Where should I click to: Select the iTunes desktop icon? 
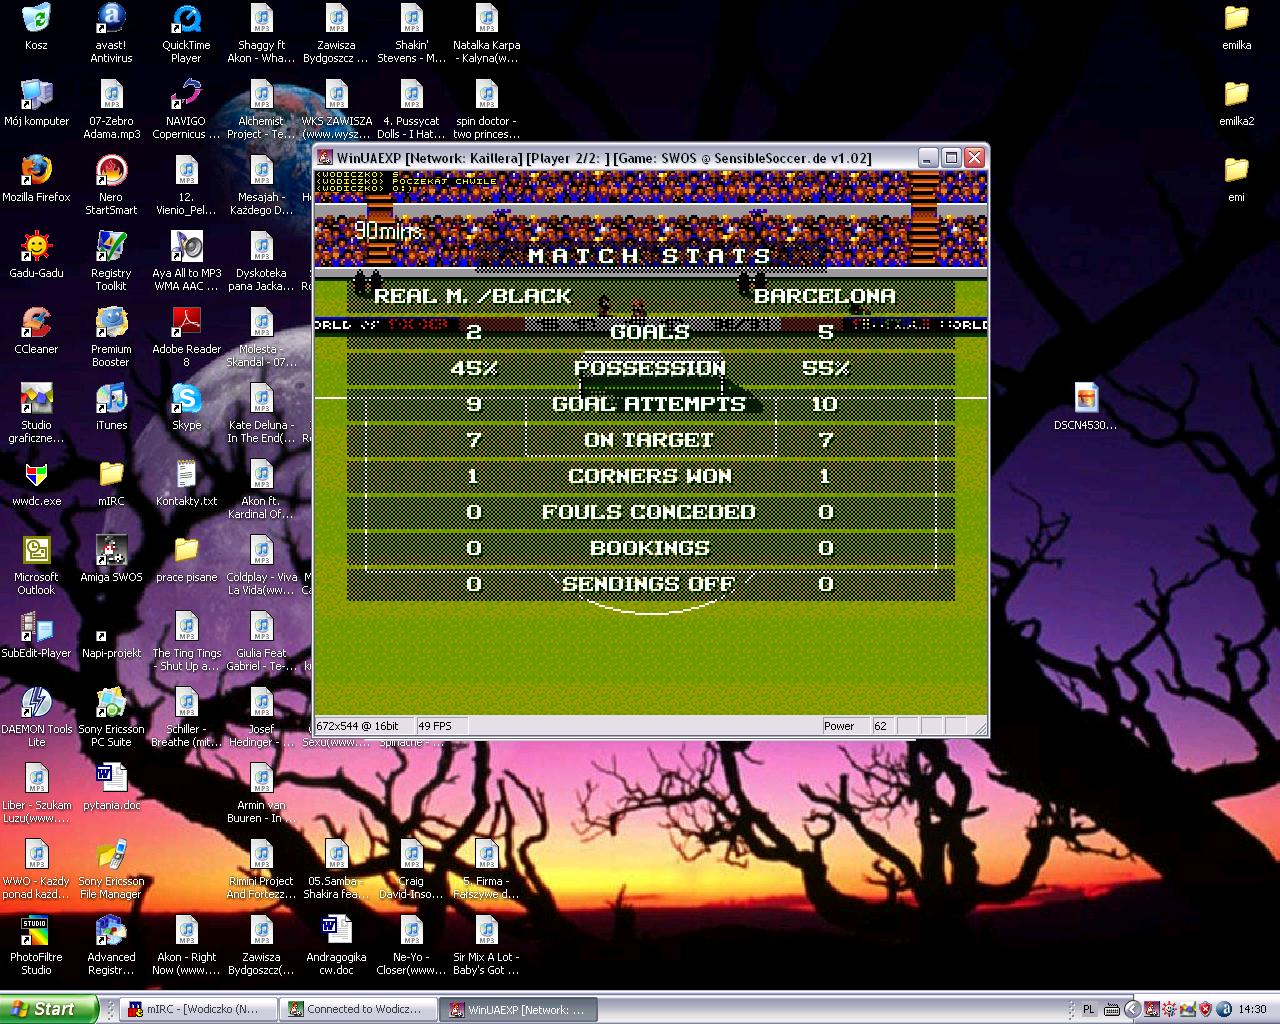coord(111,399)
